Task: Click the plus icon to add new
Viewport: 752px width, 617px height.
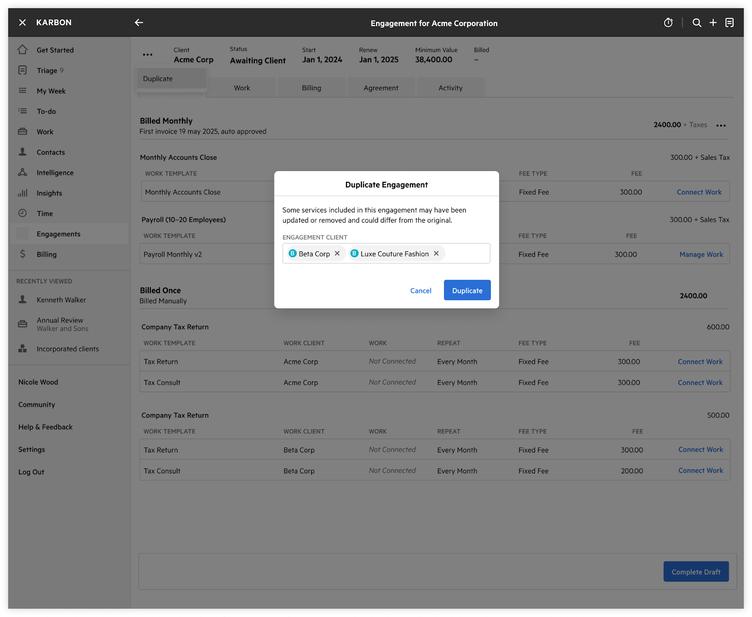Action: click(x=713, y=23)
